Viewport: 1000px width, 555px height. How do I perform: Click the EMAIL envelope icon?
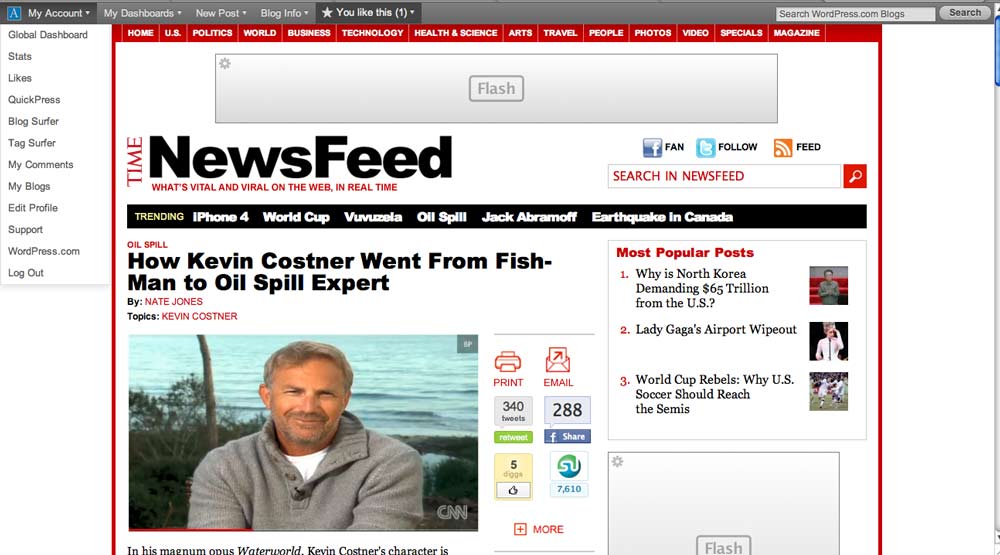point(557,360)
